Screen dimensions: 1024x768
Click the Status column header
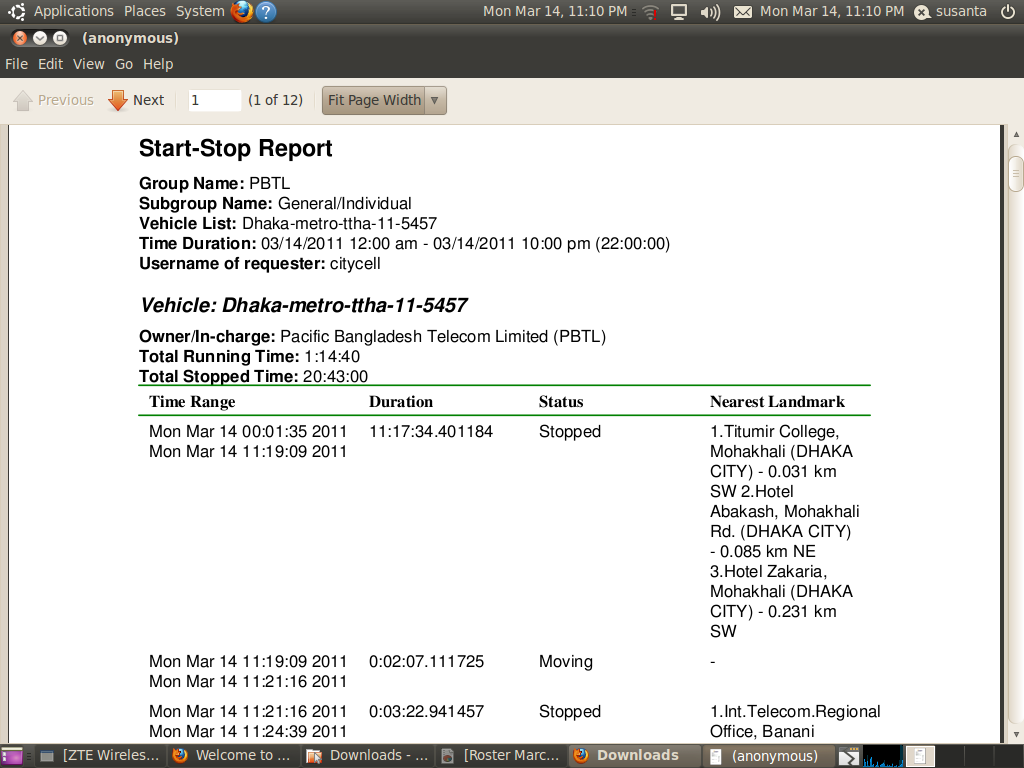[x=561, y=402]
